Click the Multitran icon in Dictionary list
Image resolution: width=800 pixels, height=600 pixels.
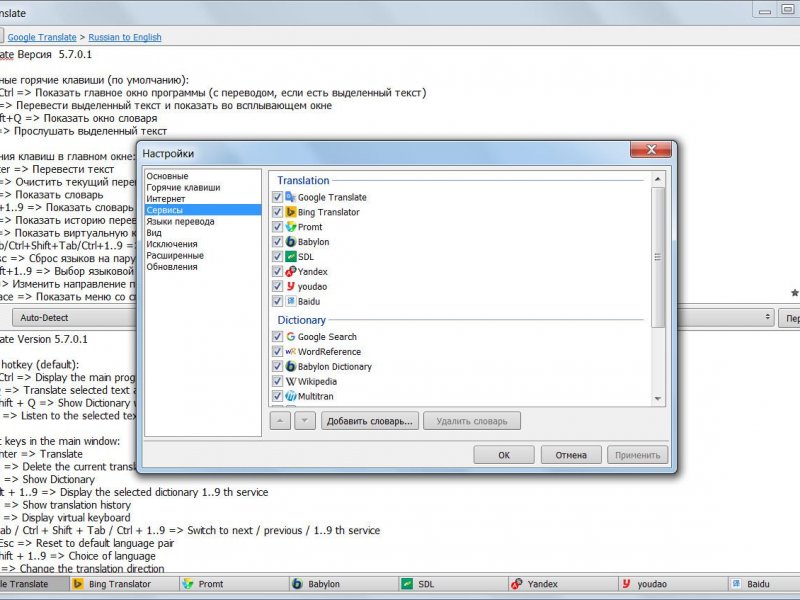[x=291, y=396]
